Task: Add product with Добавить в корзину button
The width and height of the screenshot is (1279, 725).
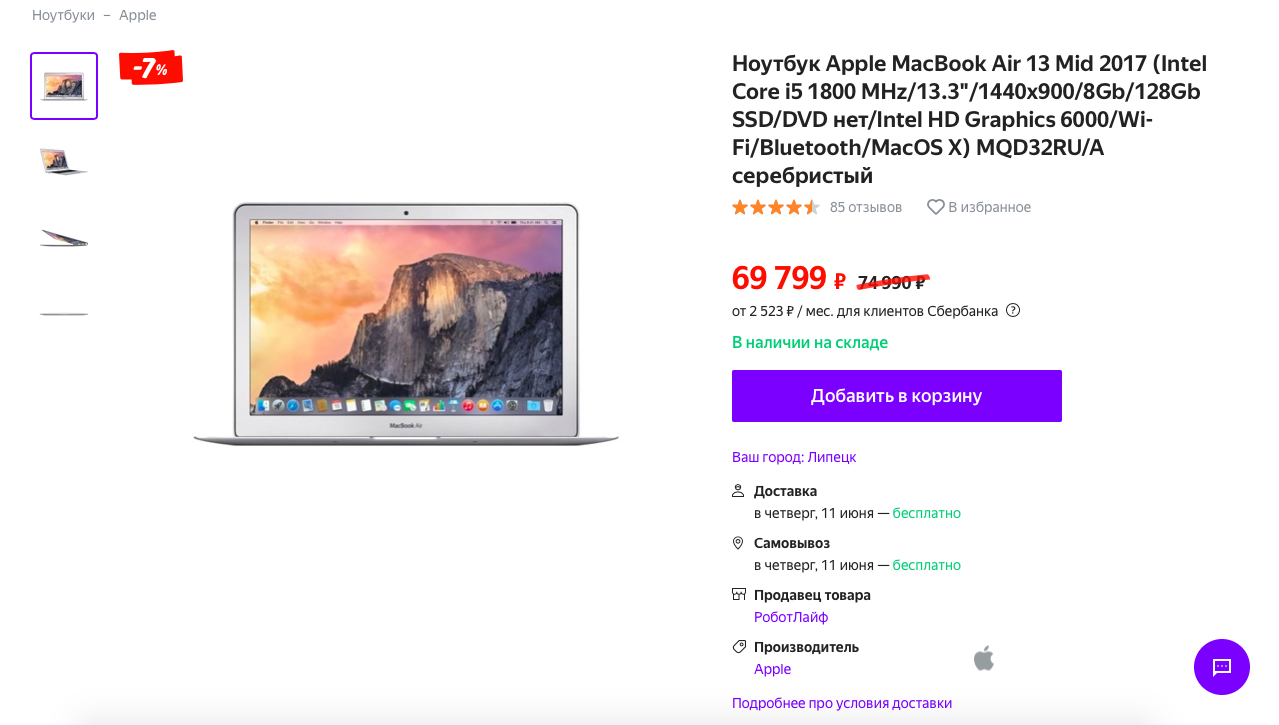Action: tap(897, 396)
